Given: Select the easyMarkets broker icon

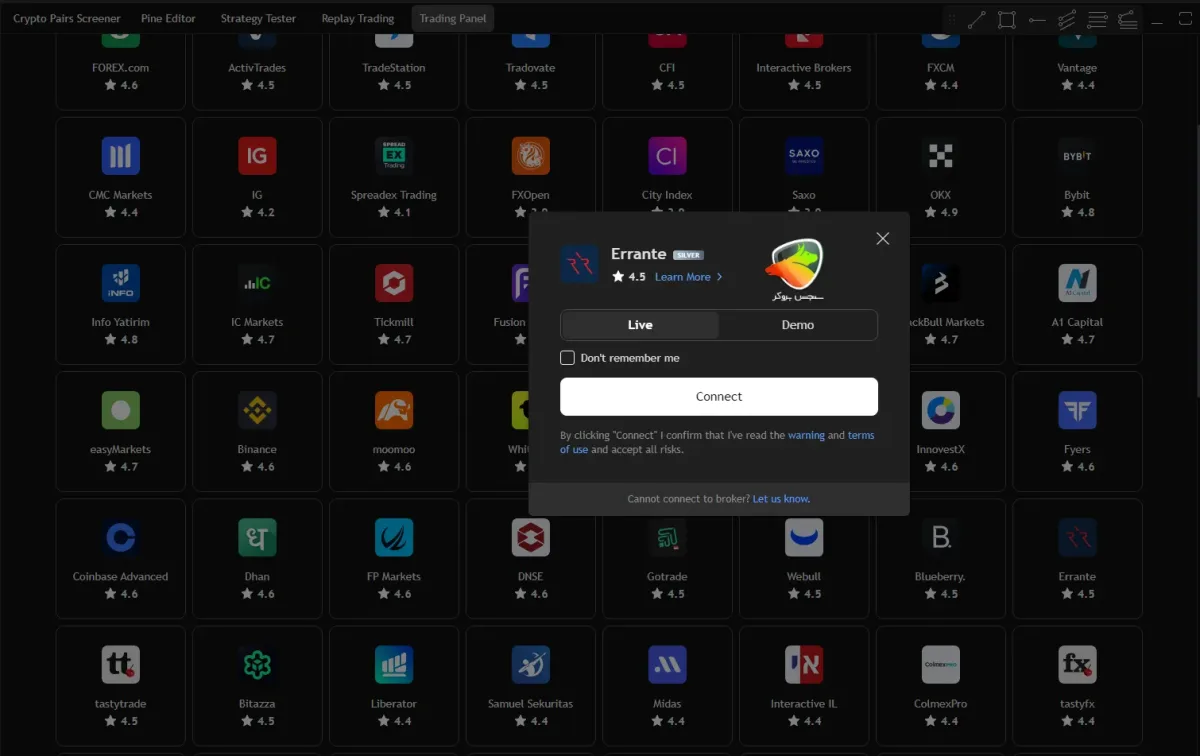Looking at the screenshot, I should (x=120, y=410).
